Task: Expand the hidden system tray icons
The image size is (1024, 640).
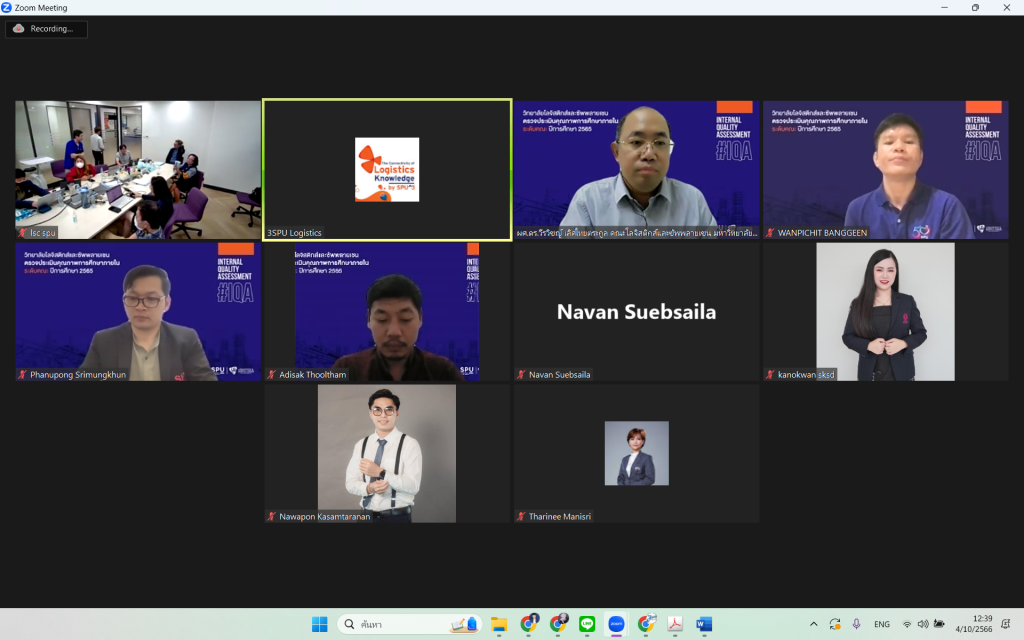Action: (x=813, y=624)
